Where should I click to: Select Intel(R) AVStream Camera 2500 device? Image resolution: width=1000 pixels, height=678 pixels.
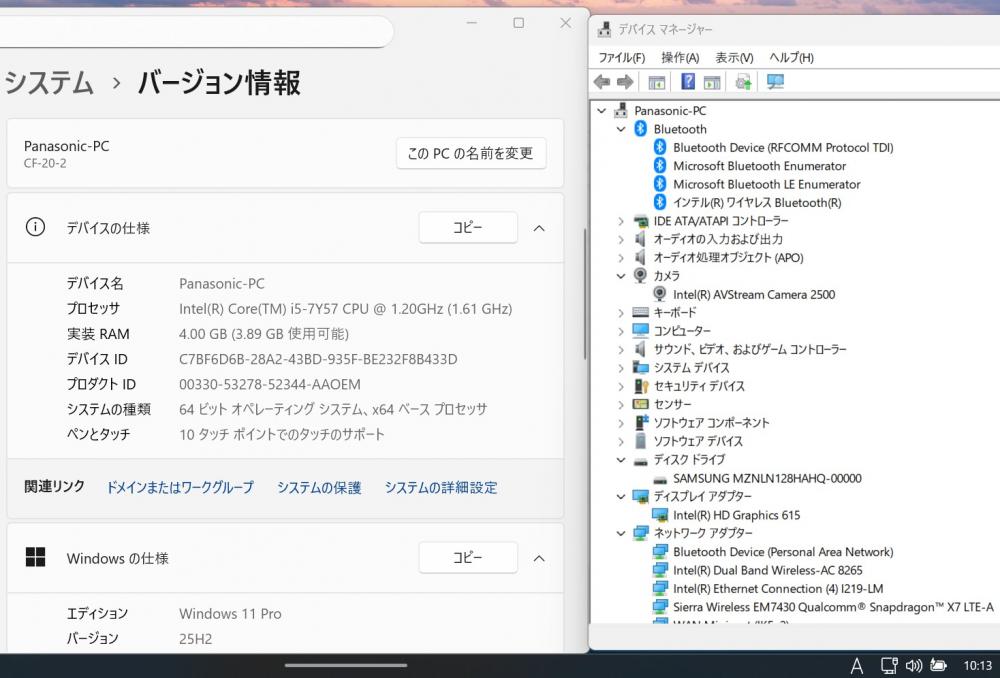point(753,294)
